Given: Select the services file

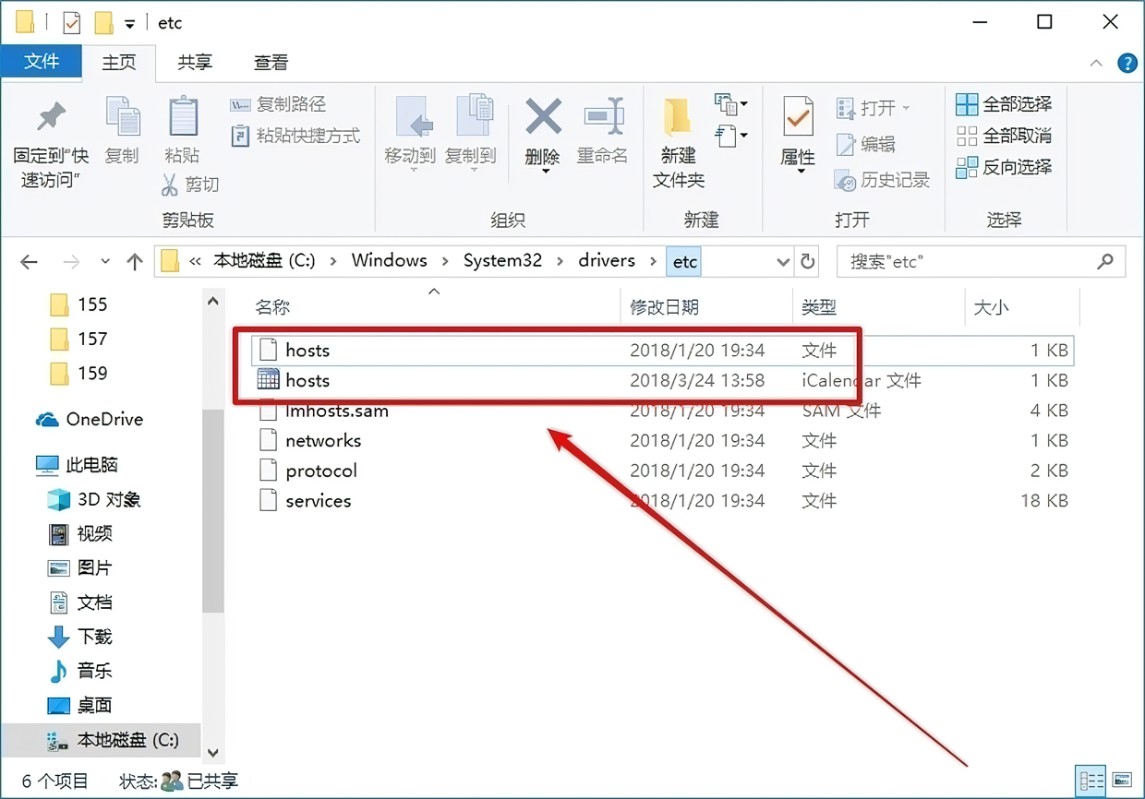Looking at the screenshot, I should click(x=662, y=500).
